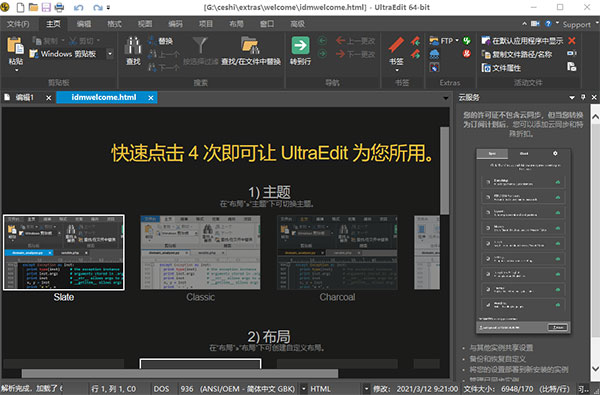The image size is (600, 395).
Task: Click the UltraEdit application logo icon
Action: 5,7
